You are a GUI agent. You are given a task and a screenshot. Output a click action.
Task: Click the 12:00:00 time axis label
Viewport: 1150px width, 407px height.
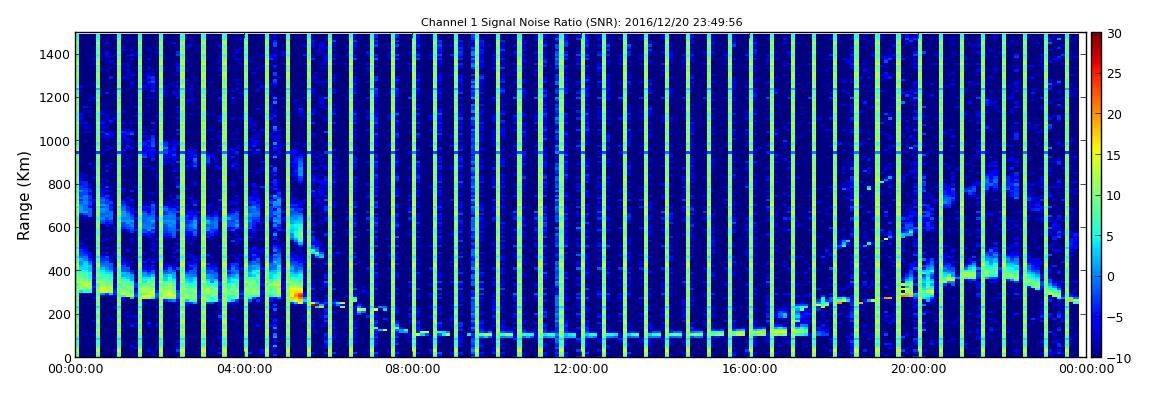coord(581,370)
